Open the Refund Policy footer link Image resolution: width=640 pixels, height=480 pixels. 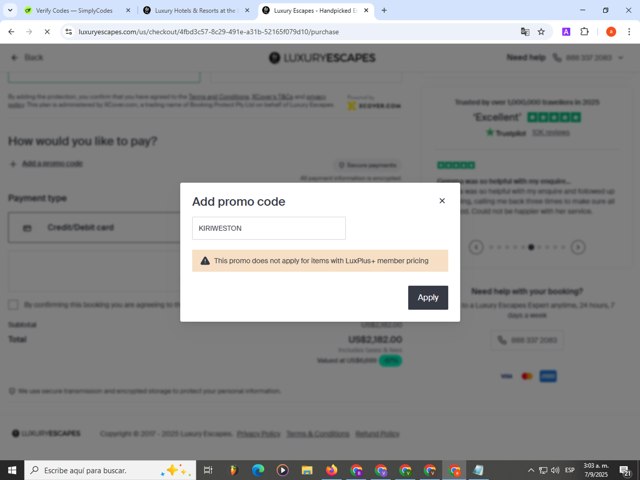(377, 433)
